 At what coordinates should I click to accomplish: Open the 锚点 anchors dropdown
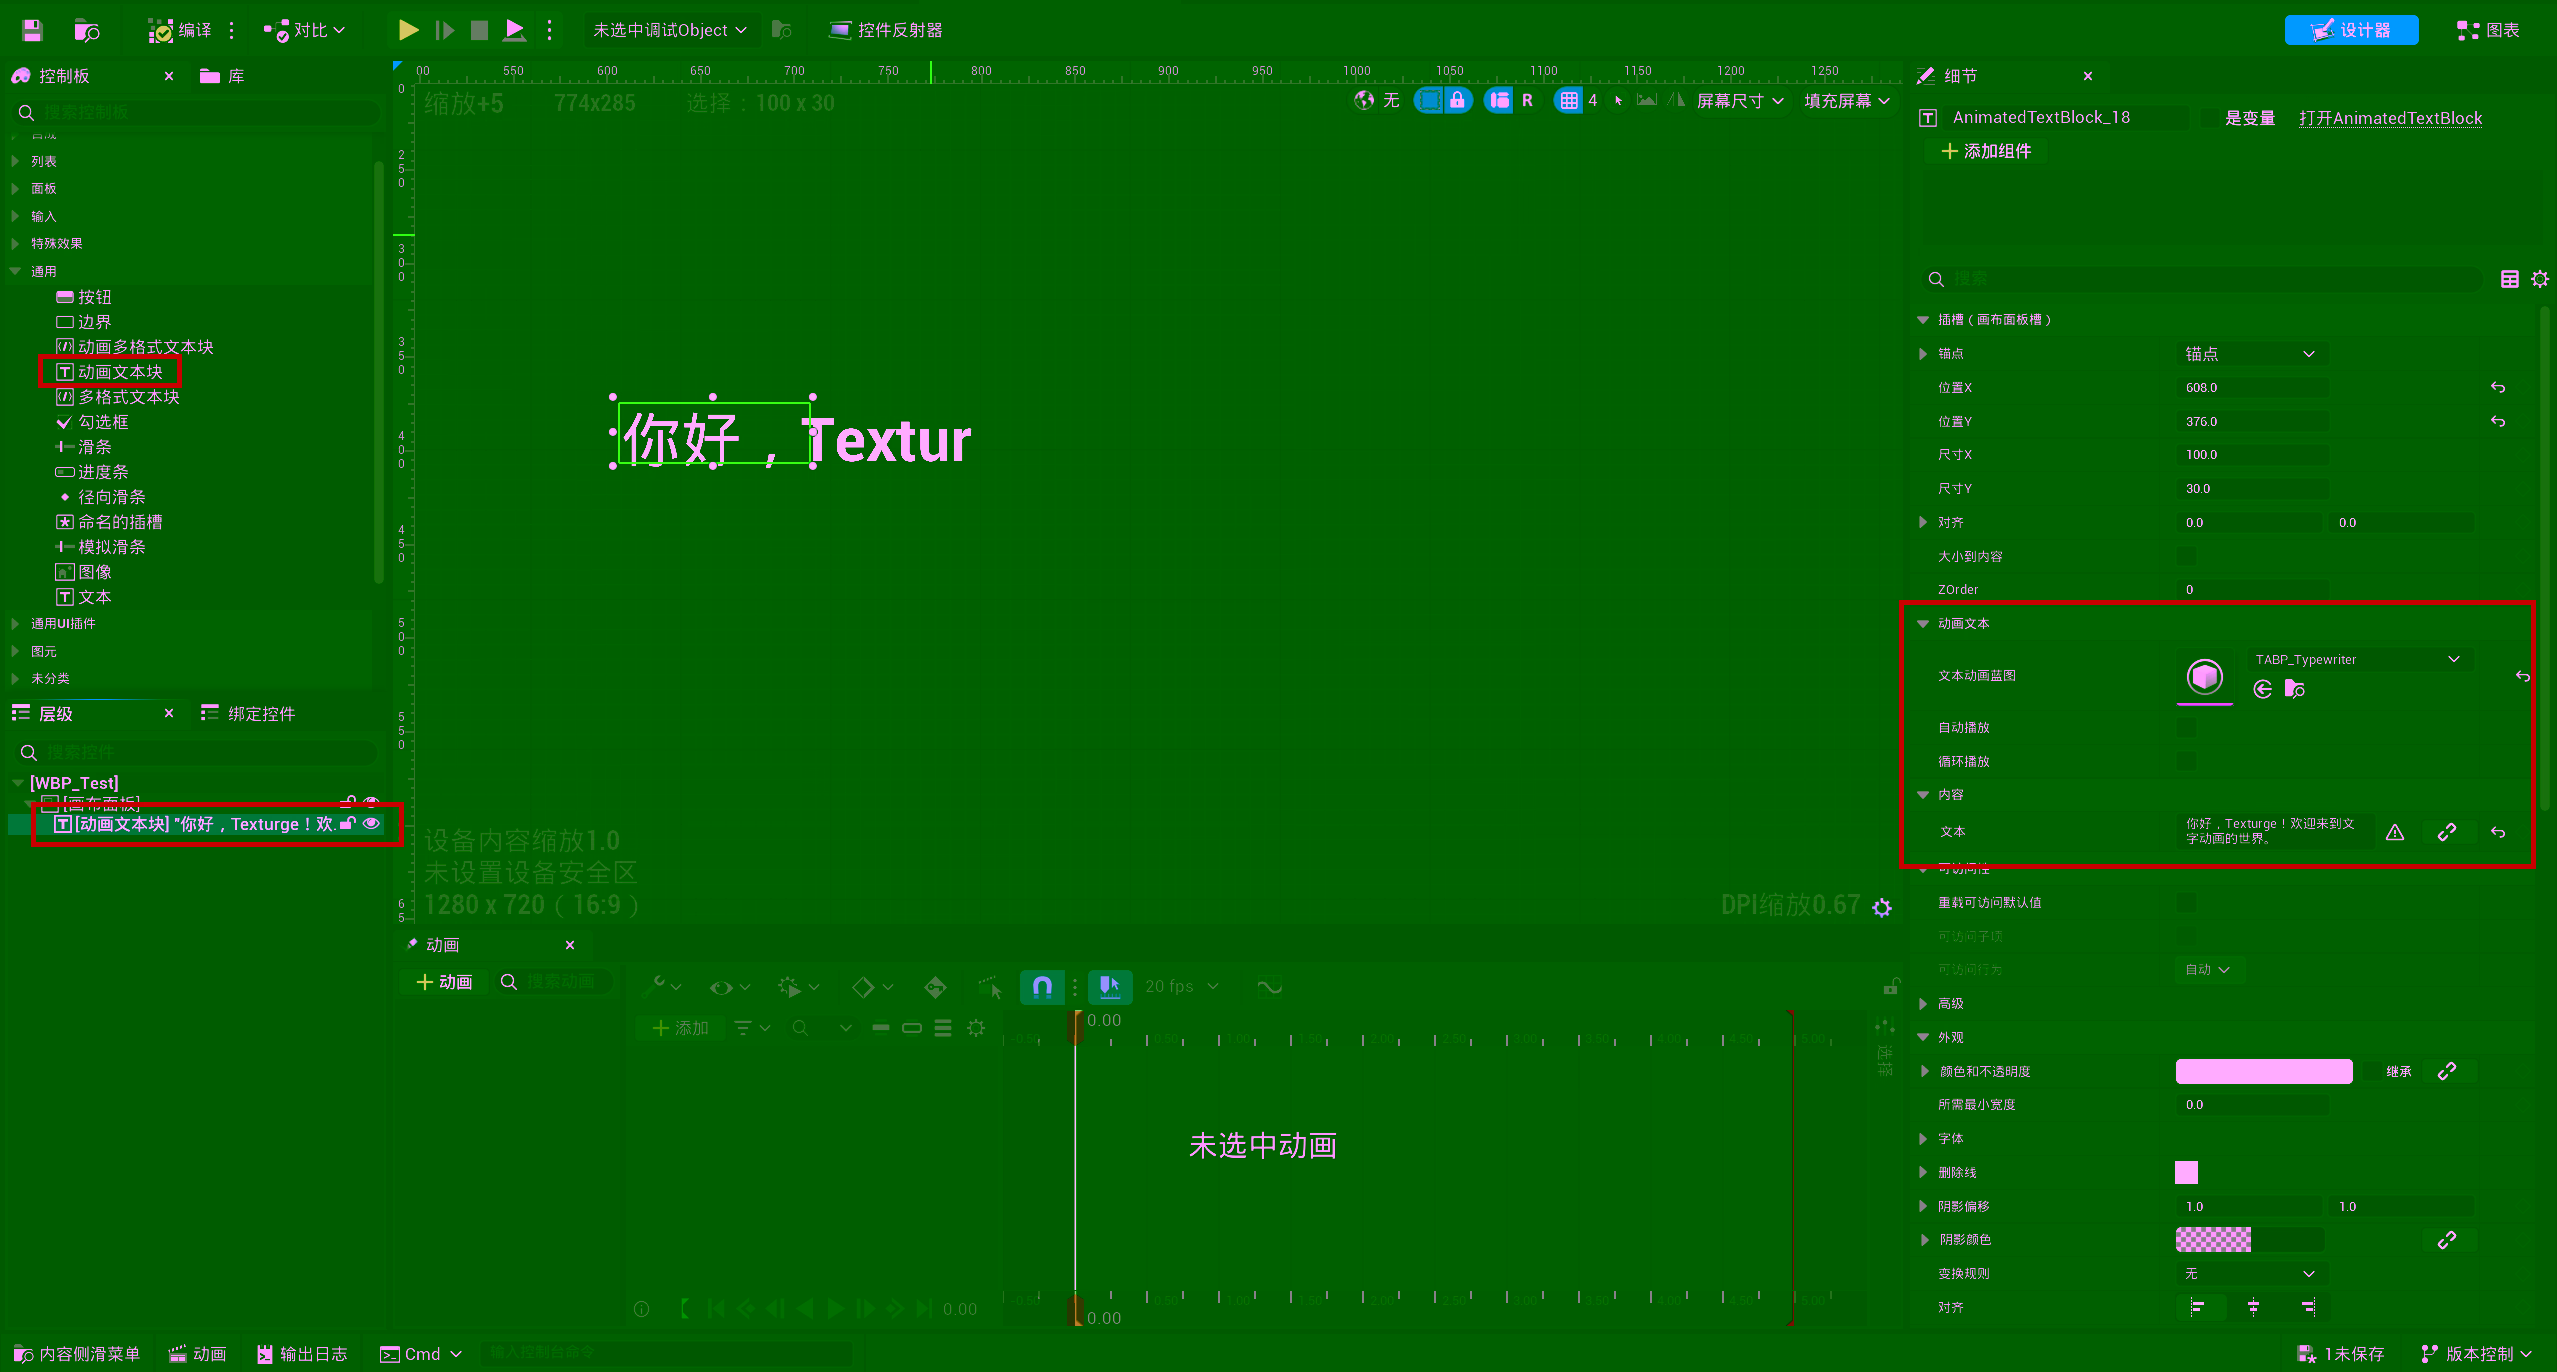pos(2250,354)
